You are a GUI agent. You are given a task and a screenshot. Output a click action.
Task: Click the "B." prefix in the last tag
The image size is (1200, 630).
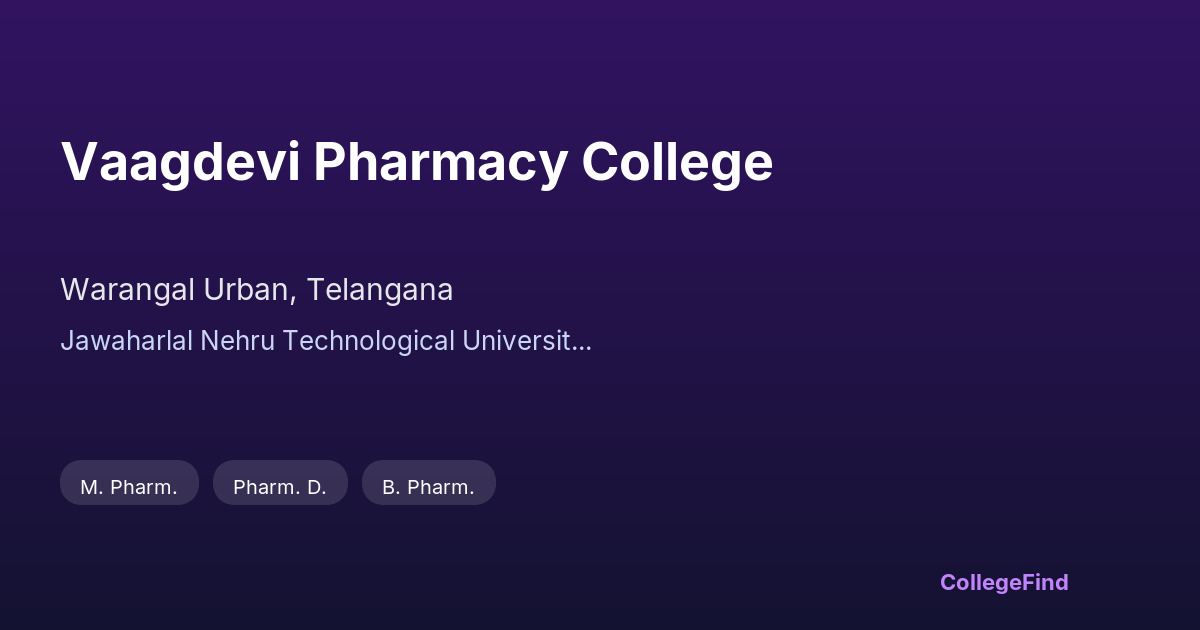391,487
